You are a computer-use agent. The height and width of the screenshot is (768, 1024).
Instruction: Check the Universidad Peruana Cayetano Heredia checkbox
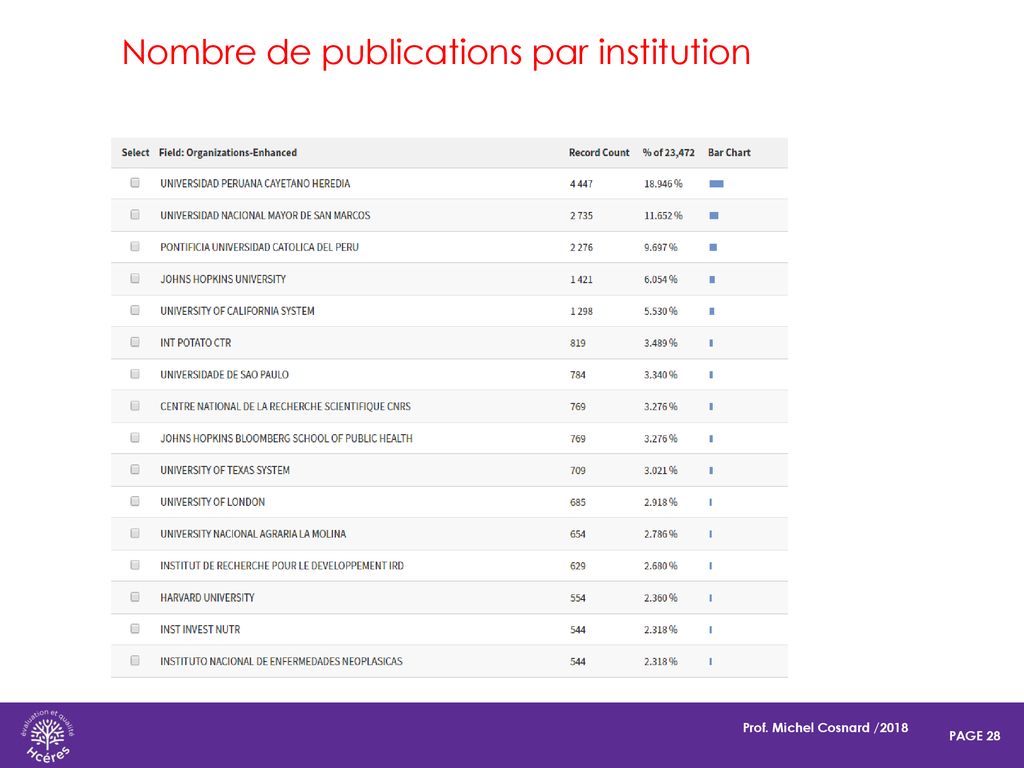pyautogui.click(x=135, y=183)
